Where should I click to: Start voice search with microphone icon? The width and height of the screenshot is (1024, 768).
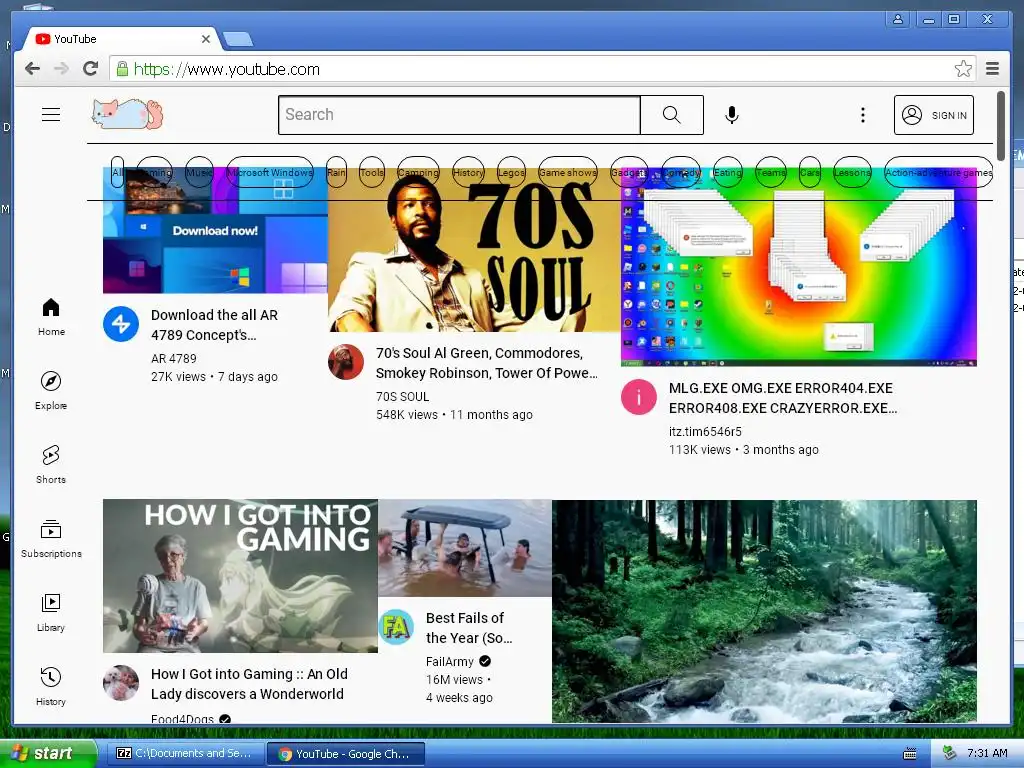point(732,115)
